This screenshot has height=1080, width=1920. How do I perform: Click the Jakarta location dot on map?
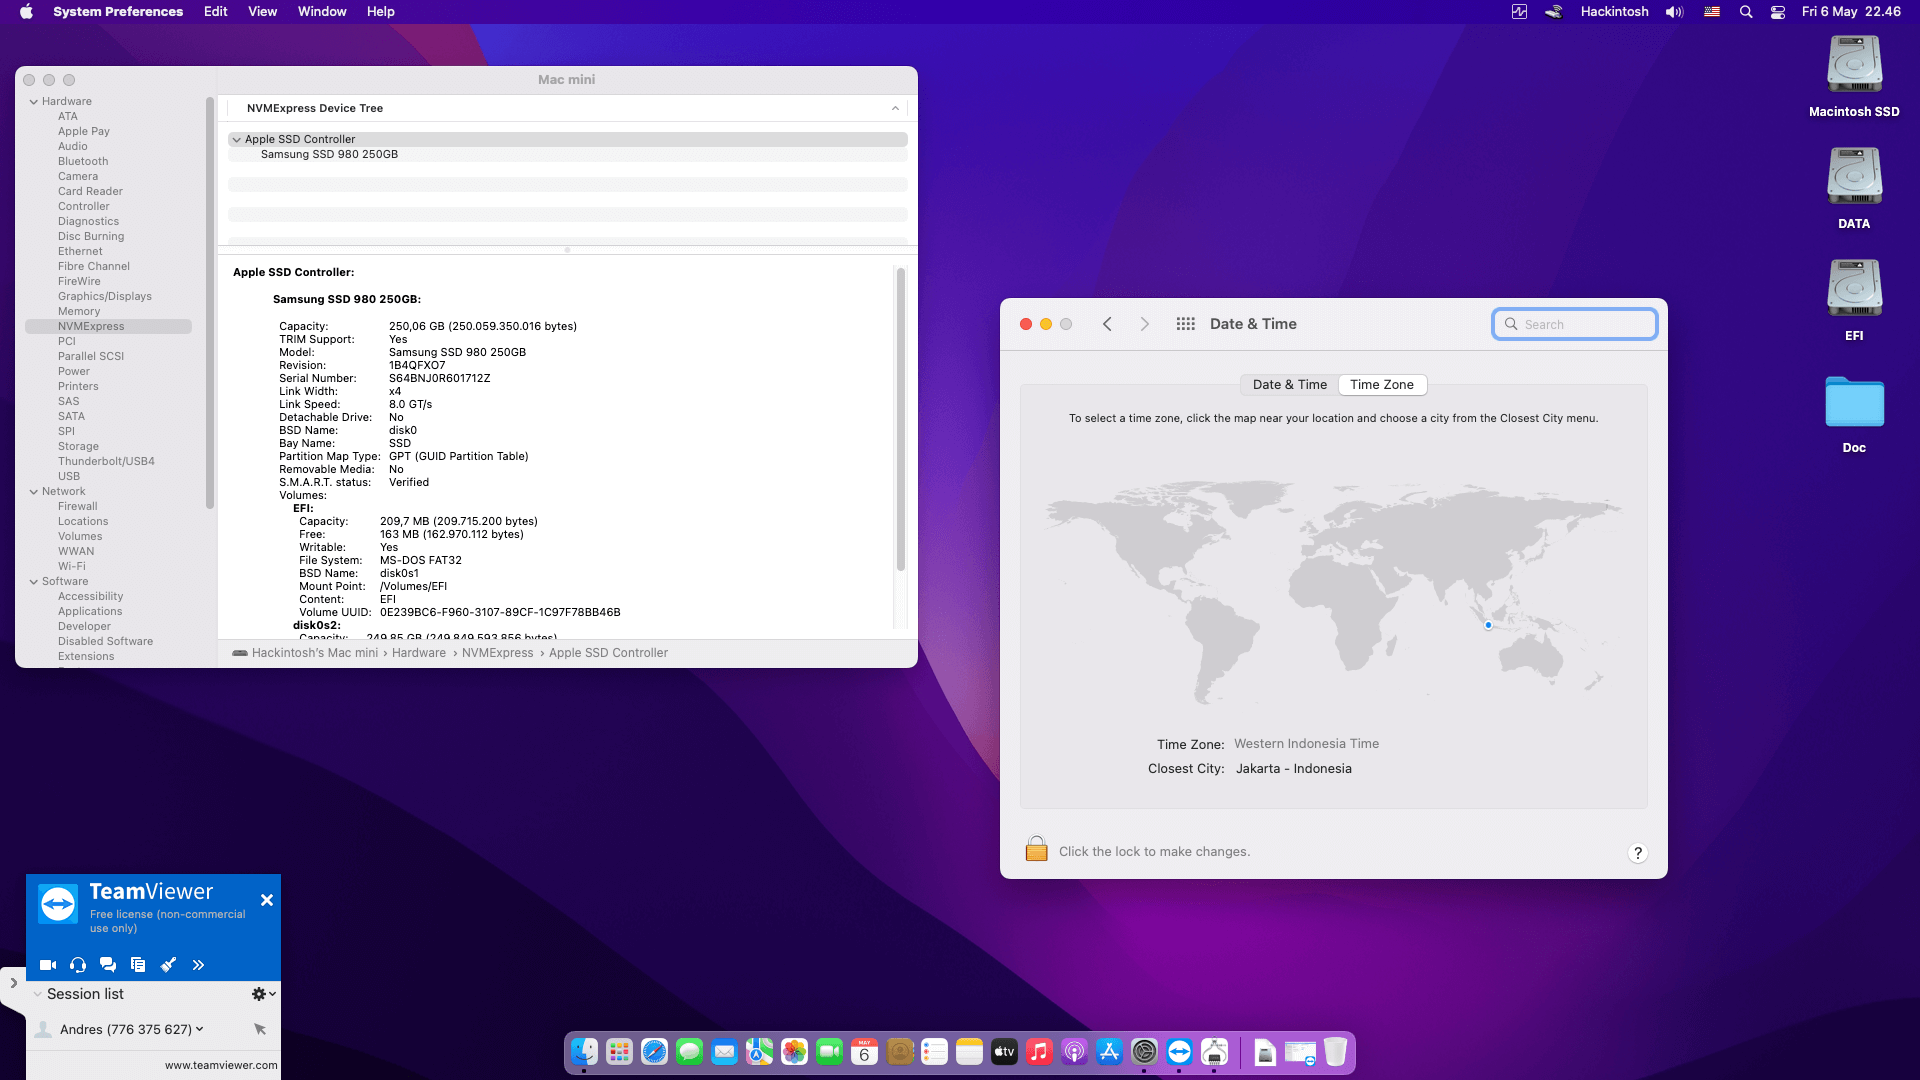point(1488,625)
